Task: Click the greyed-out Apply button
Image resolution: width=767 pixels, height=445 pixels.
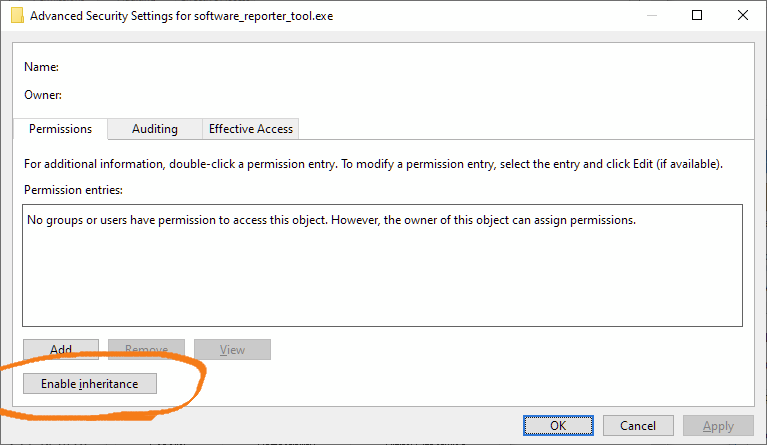Action: 718,425
